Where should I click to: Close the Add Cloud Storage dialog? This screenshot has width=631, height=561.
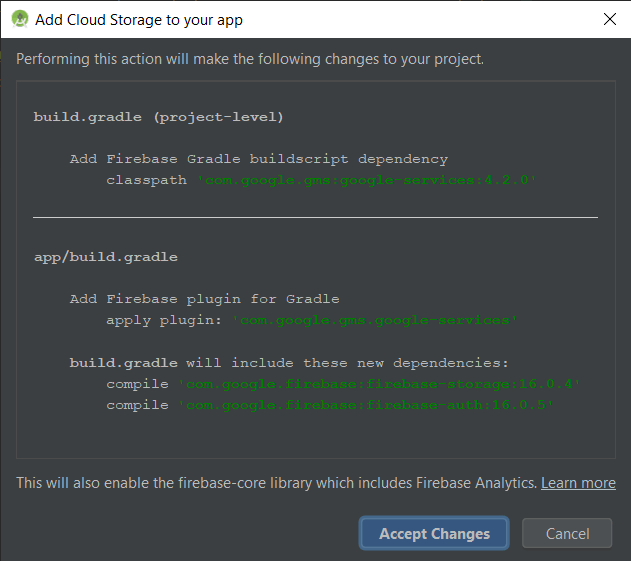click(x=609, y=19)
